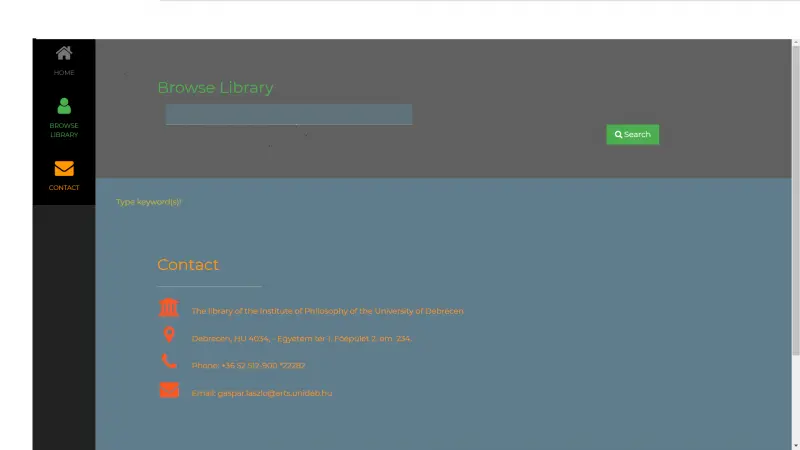The image size is (800, 450).
Task: Click the map pin location icon
Action: tap(169, 335)
